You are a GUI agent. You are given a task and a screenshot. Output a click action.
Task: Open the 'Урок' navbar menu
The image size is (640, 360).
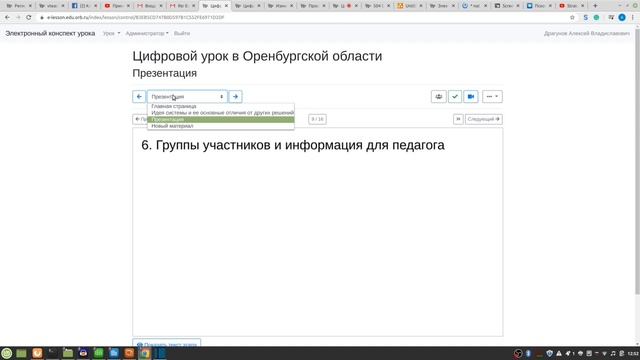[111, 33]
